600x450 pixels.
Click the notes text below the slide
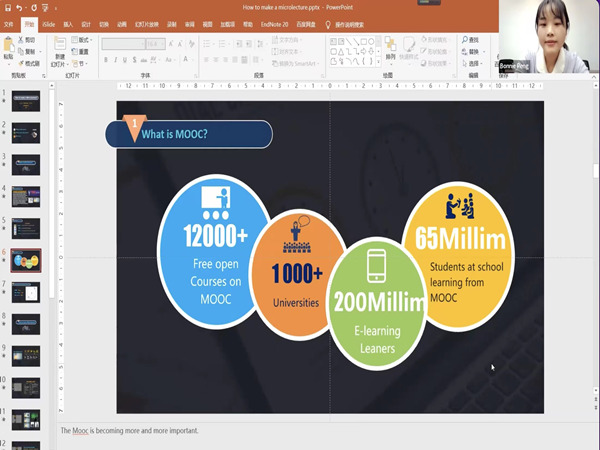(x=130, y=431)
